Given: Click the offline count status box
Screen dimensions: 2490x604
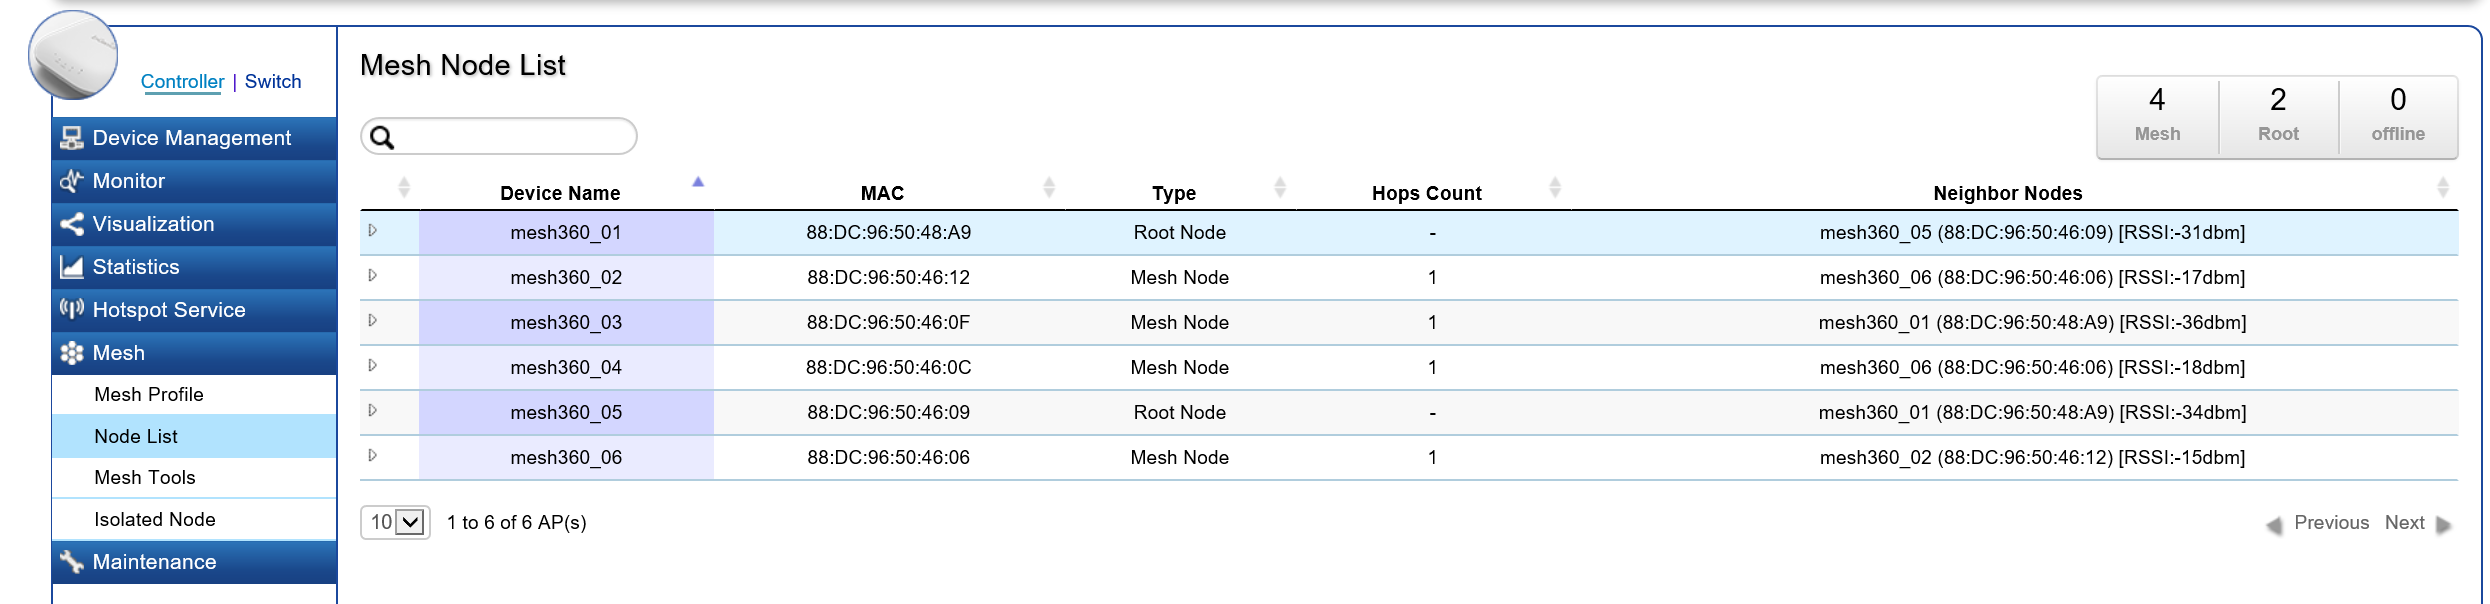Looking at the screenshot, I should point(2397,116).
